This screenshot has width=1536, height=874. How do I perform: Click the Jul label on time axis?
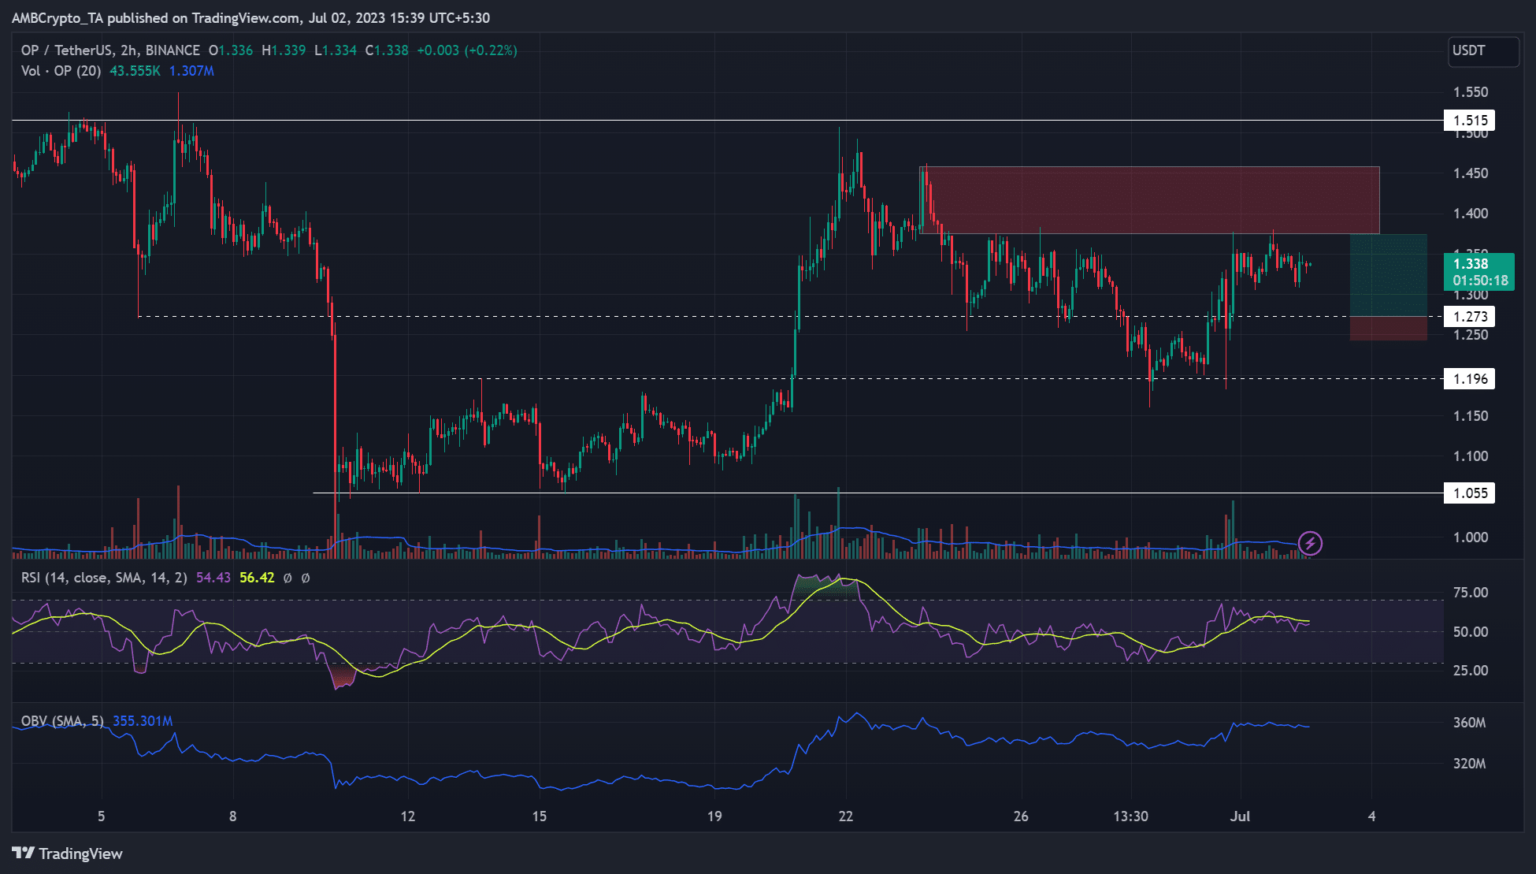[1240, 816]
